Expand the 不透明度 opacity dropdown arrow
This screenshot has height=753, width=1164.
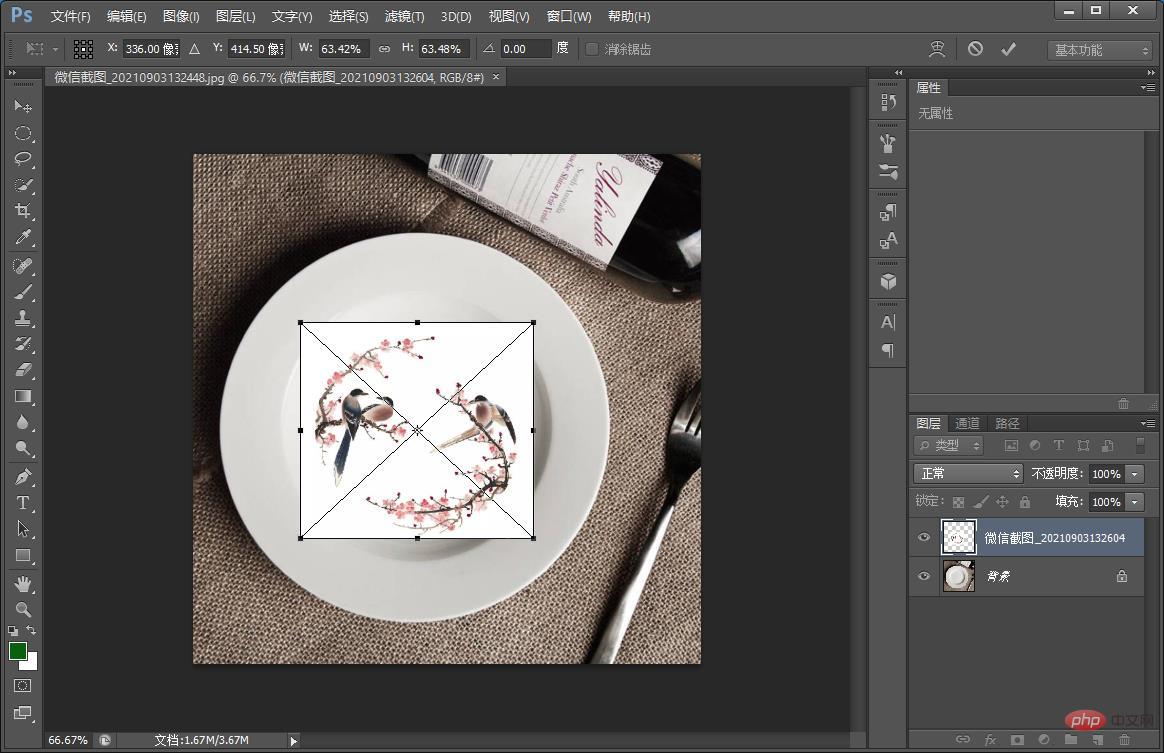pos(1134,474)
